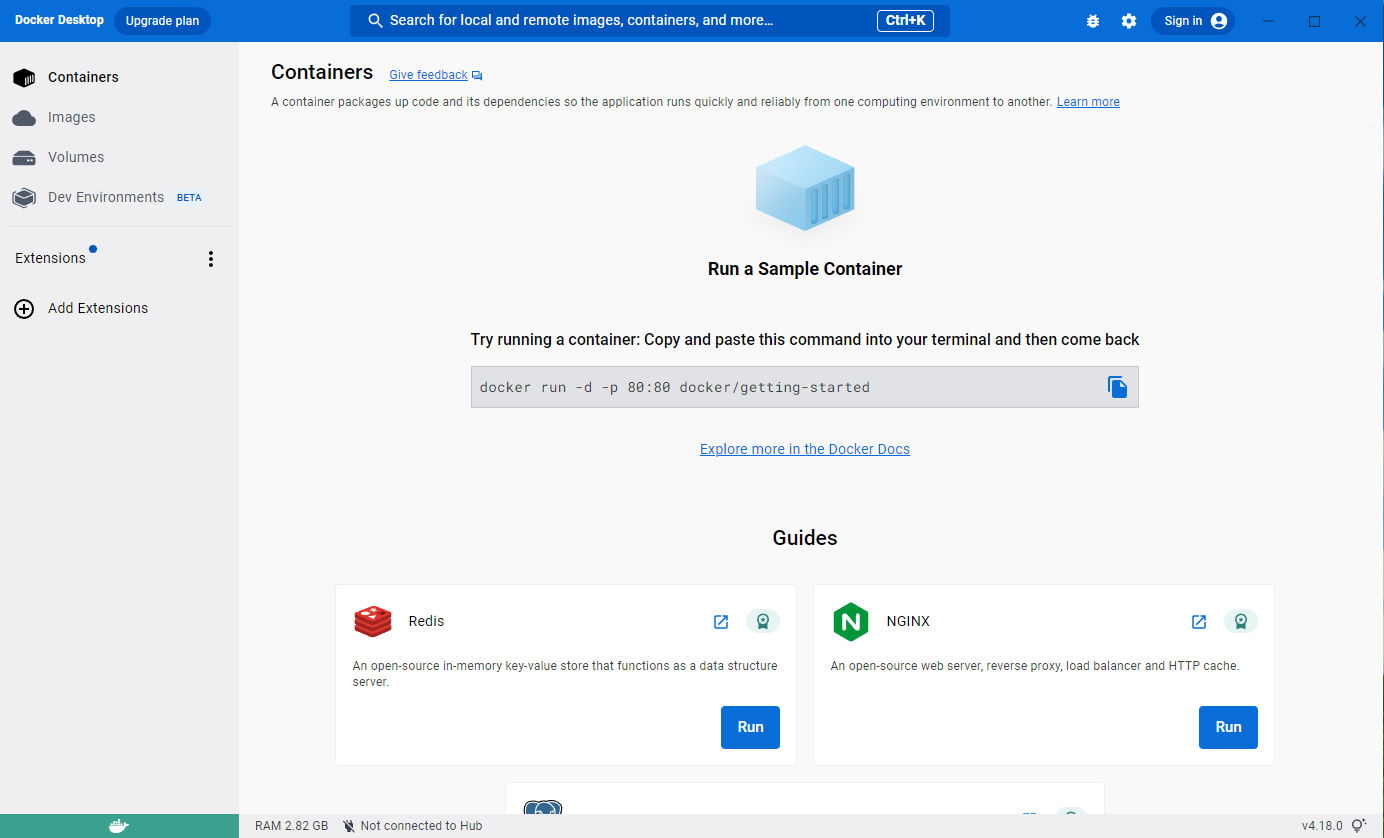
Task: Close the Docker Desktop window
Action: pyautogui.click(x=1360, y=21)
